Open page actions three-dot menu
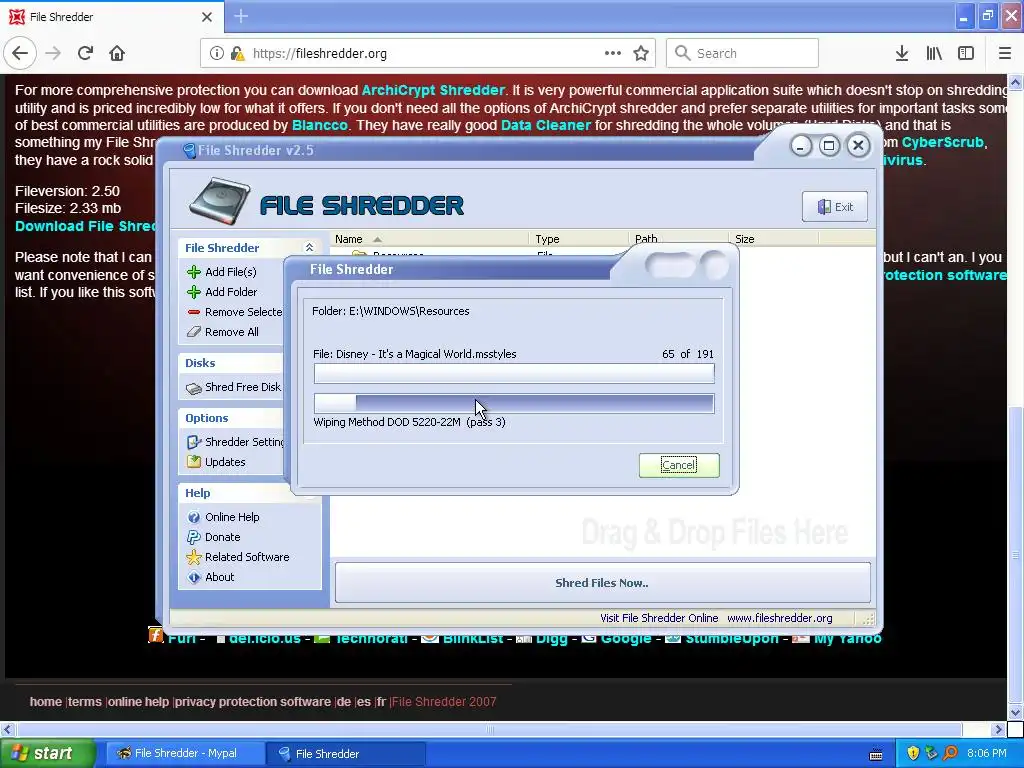Screen dimensions: 1024x768 point(613,53)
